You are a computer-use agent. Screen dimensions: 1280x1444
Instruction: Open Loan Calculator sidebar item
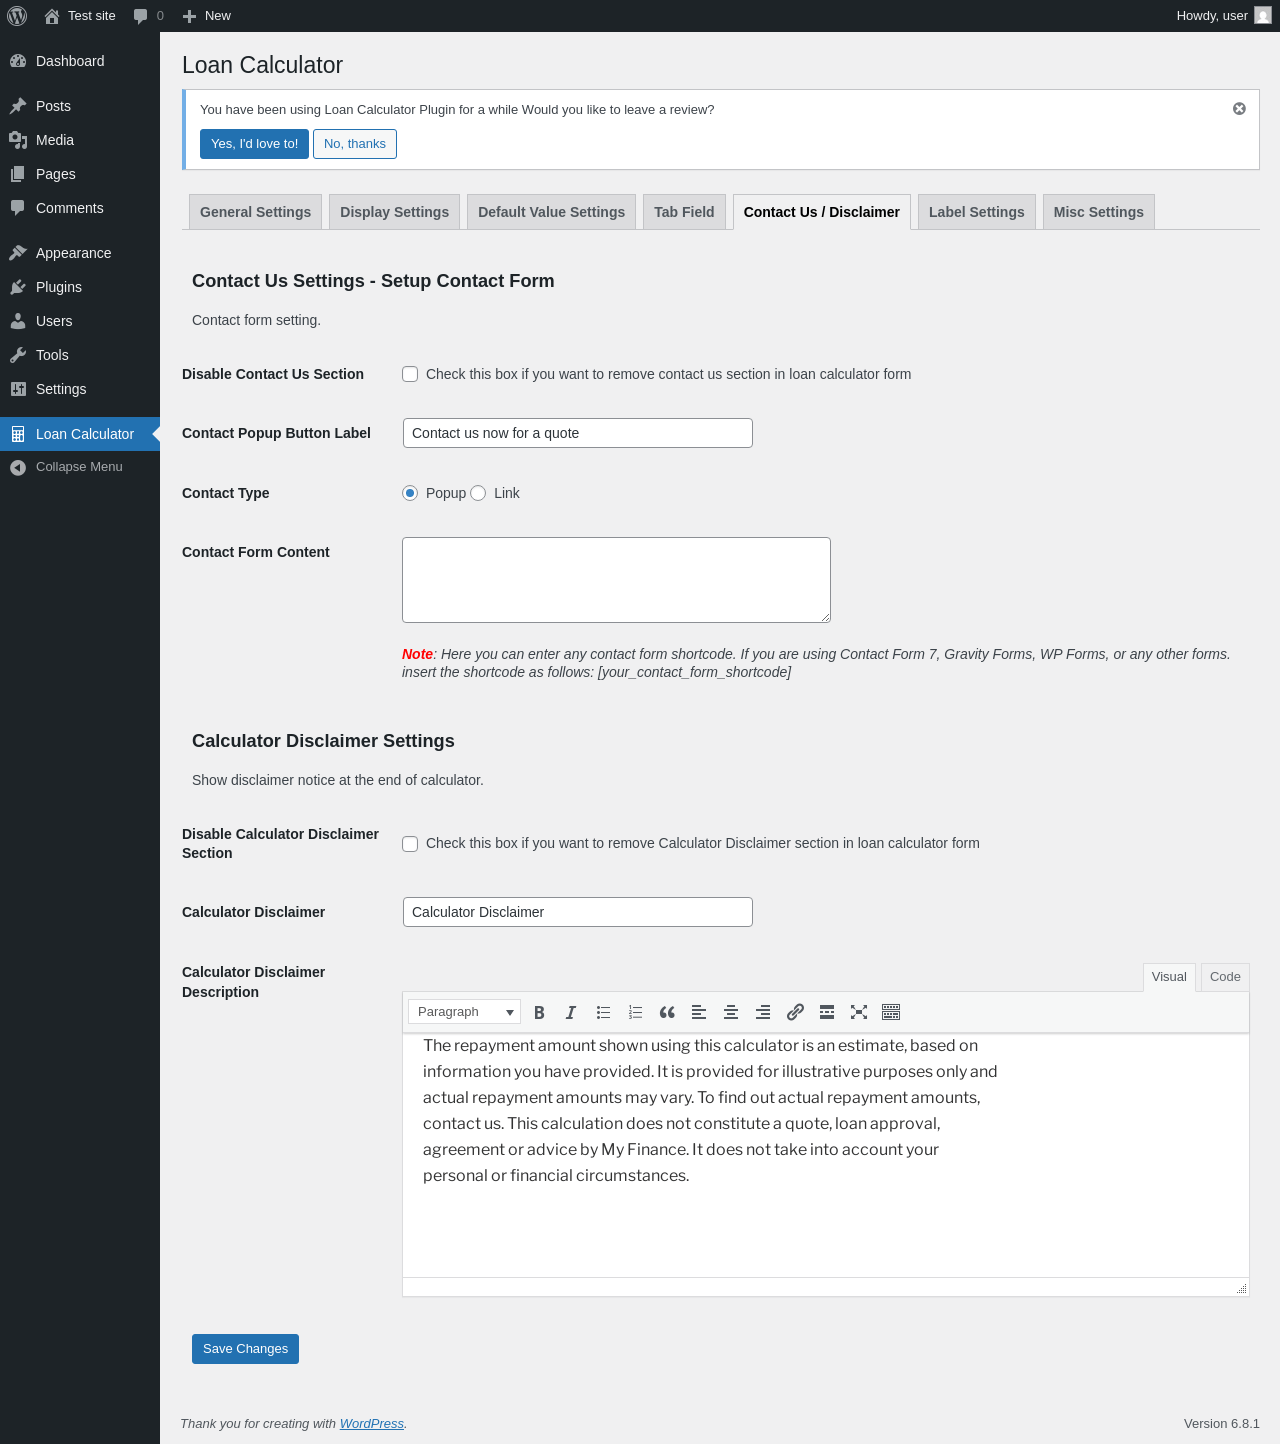point(80,434)
